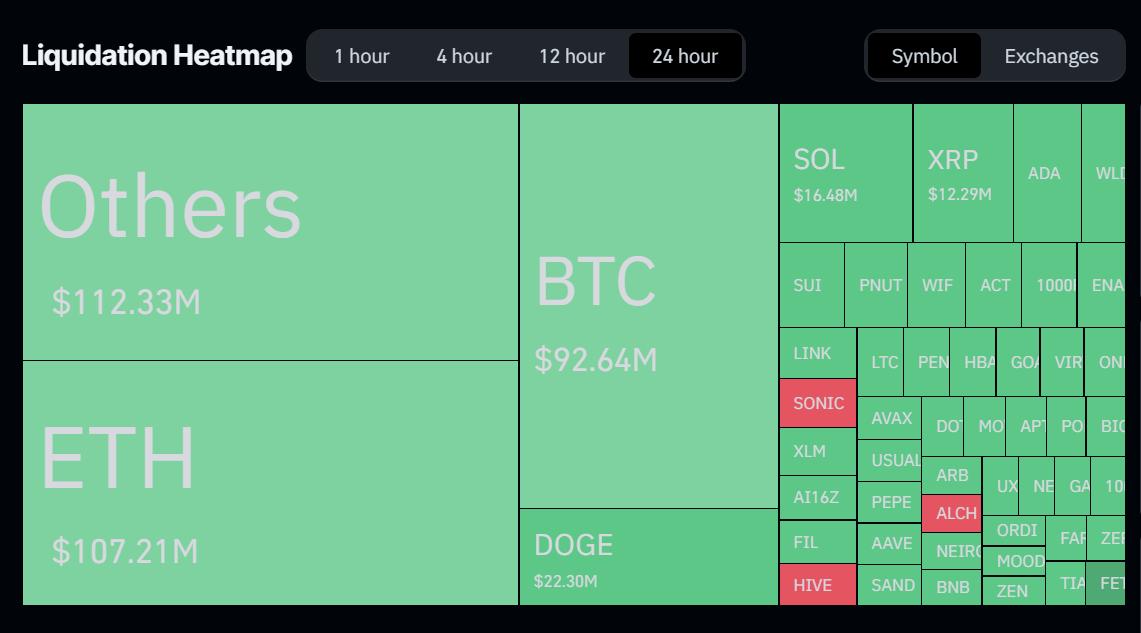Switch grouping to Exchanges
The width and height of the screenshot is (1141, 633).
(1051, 56)
